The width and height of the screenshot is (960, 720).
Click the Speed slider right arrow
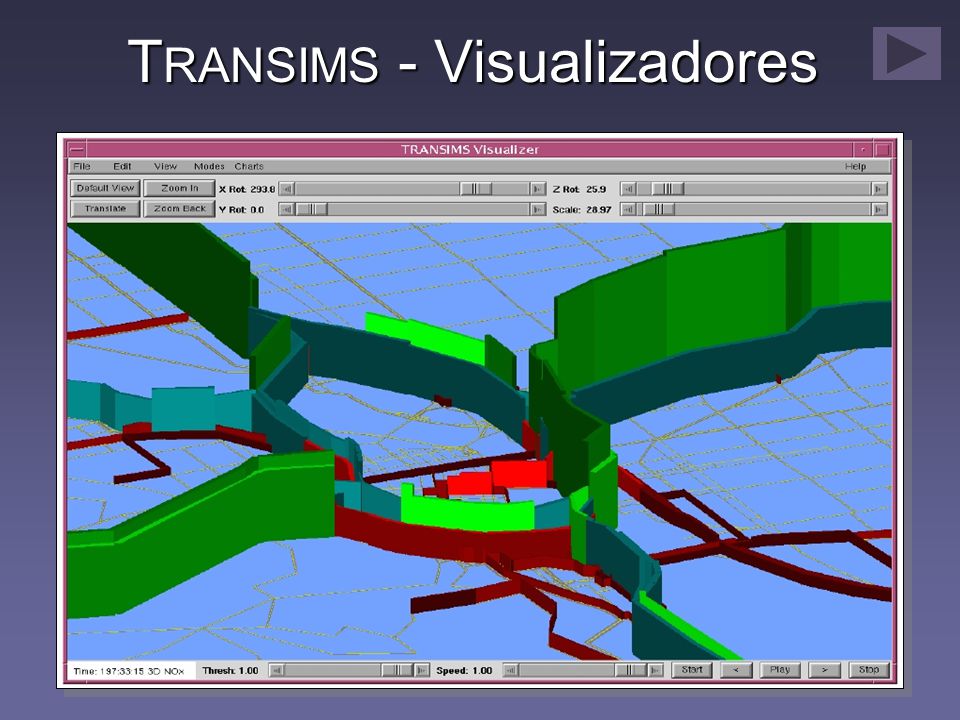click(656, 670)
